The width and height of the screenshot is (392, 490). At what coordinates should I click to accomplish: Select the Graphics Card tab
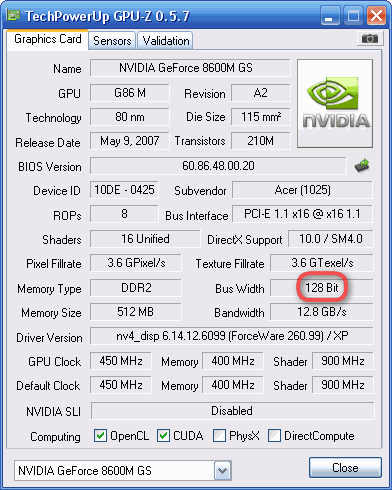[x=48, y=39]
